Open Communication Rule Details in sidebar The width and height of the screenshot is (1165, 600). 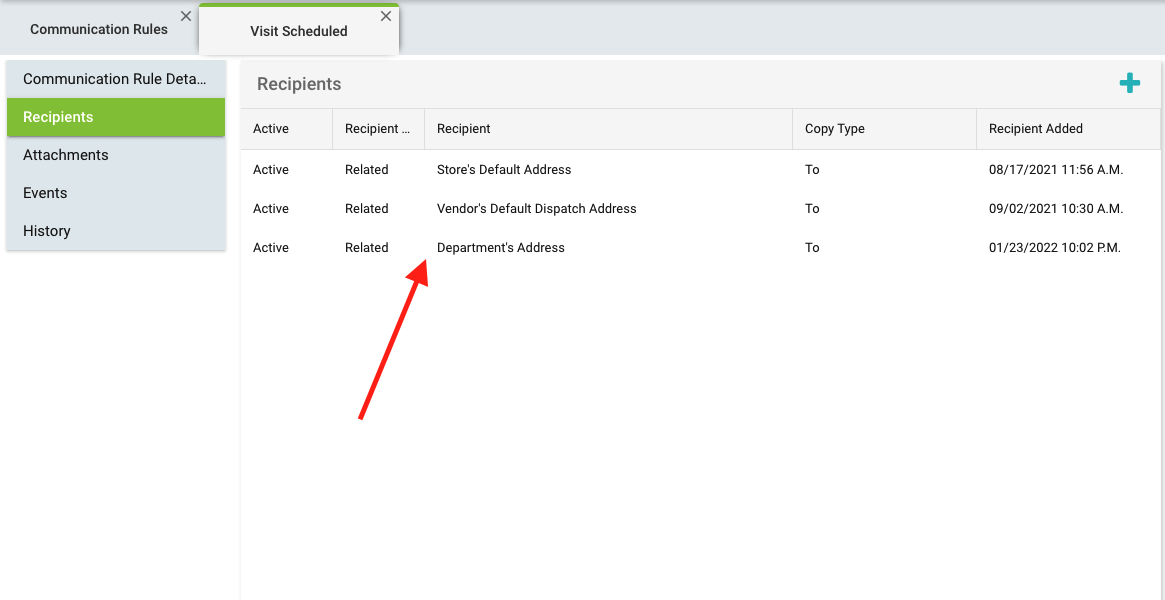pos(115,79)
